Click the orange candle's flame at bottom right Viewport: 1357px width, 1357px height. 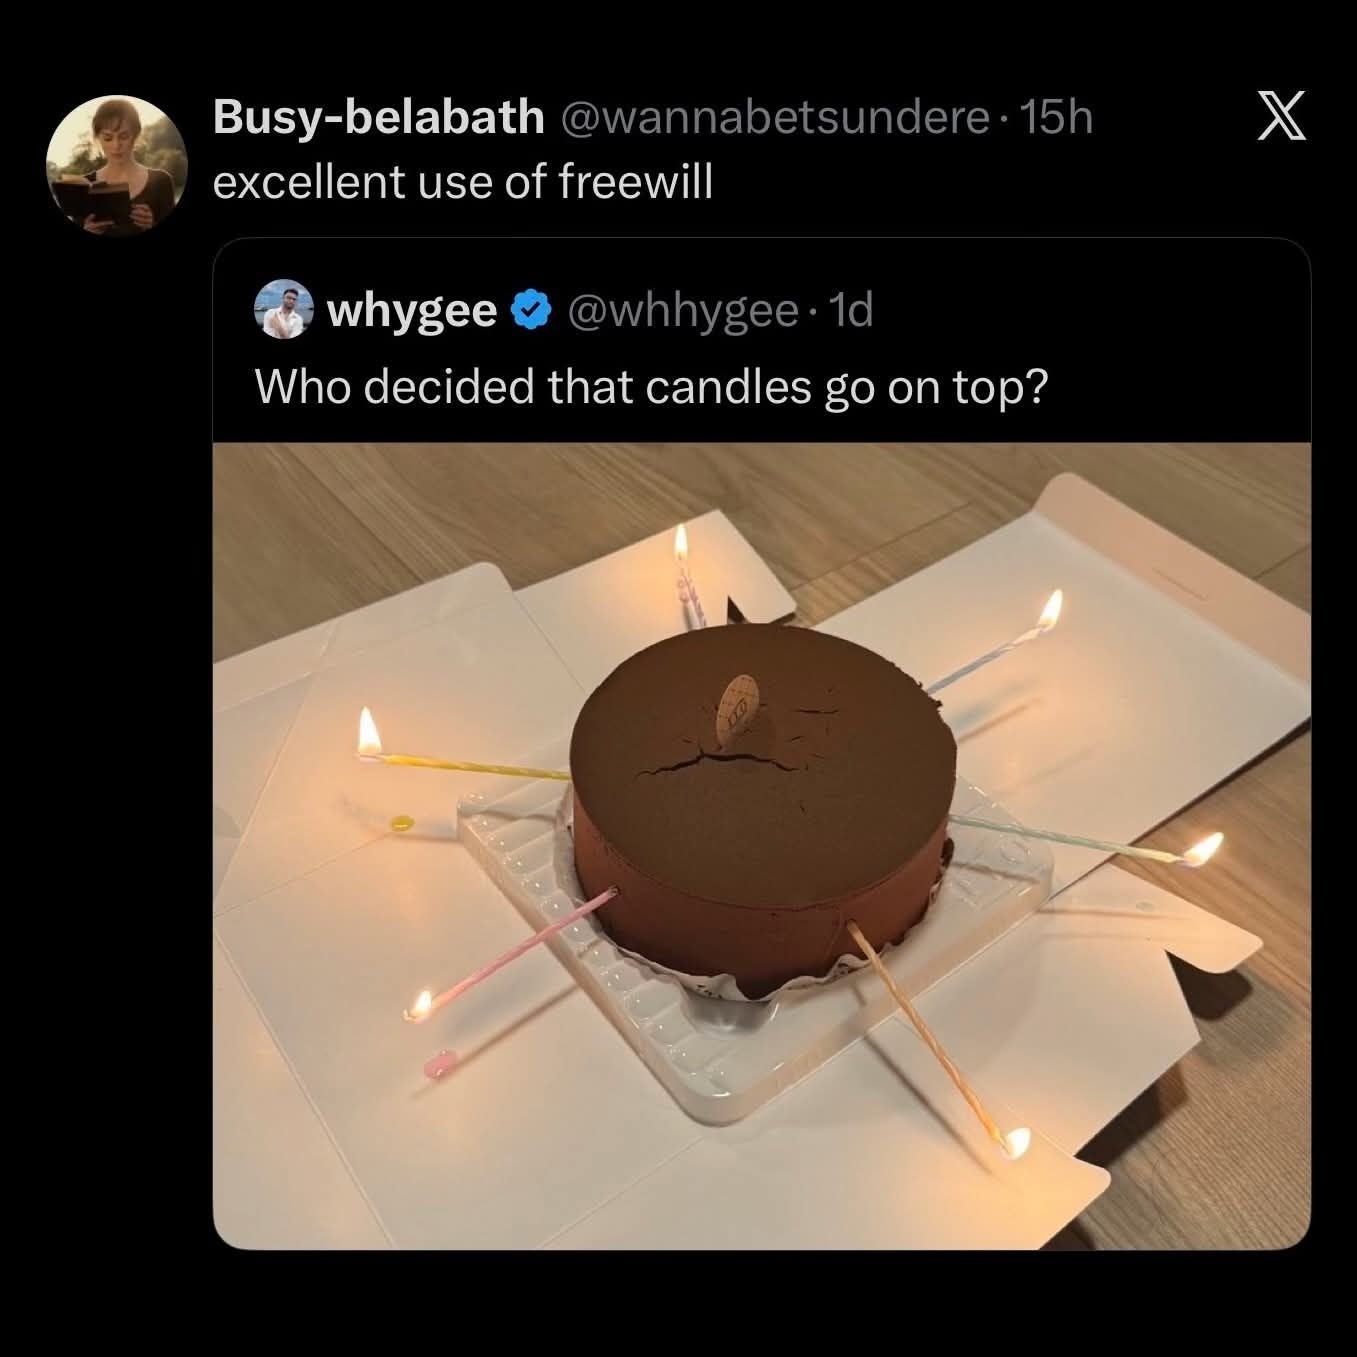(x=1015, y=1141)
